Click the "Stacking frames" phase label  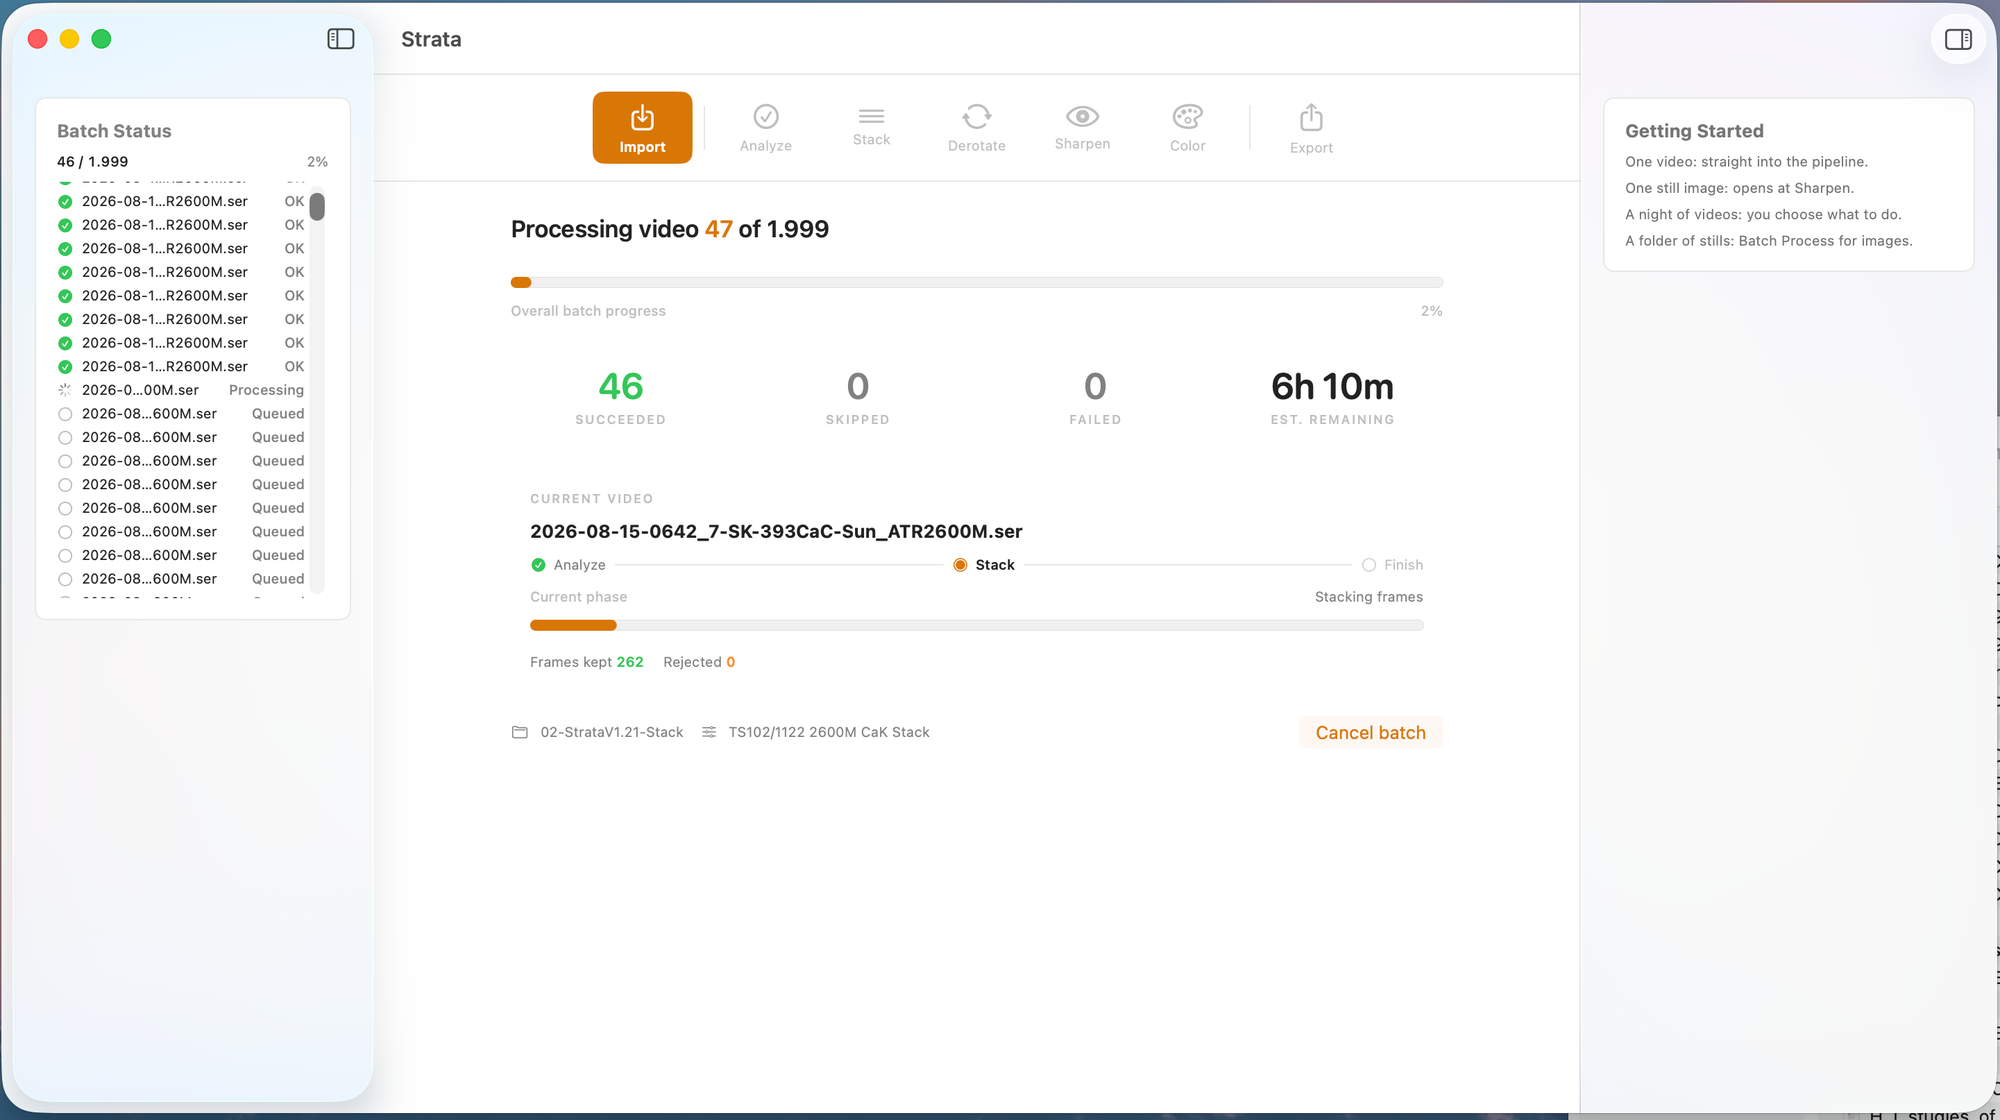[x=1369, y=597]
